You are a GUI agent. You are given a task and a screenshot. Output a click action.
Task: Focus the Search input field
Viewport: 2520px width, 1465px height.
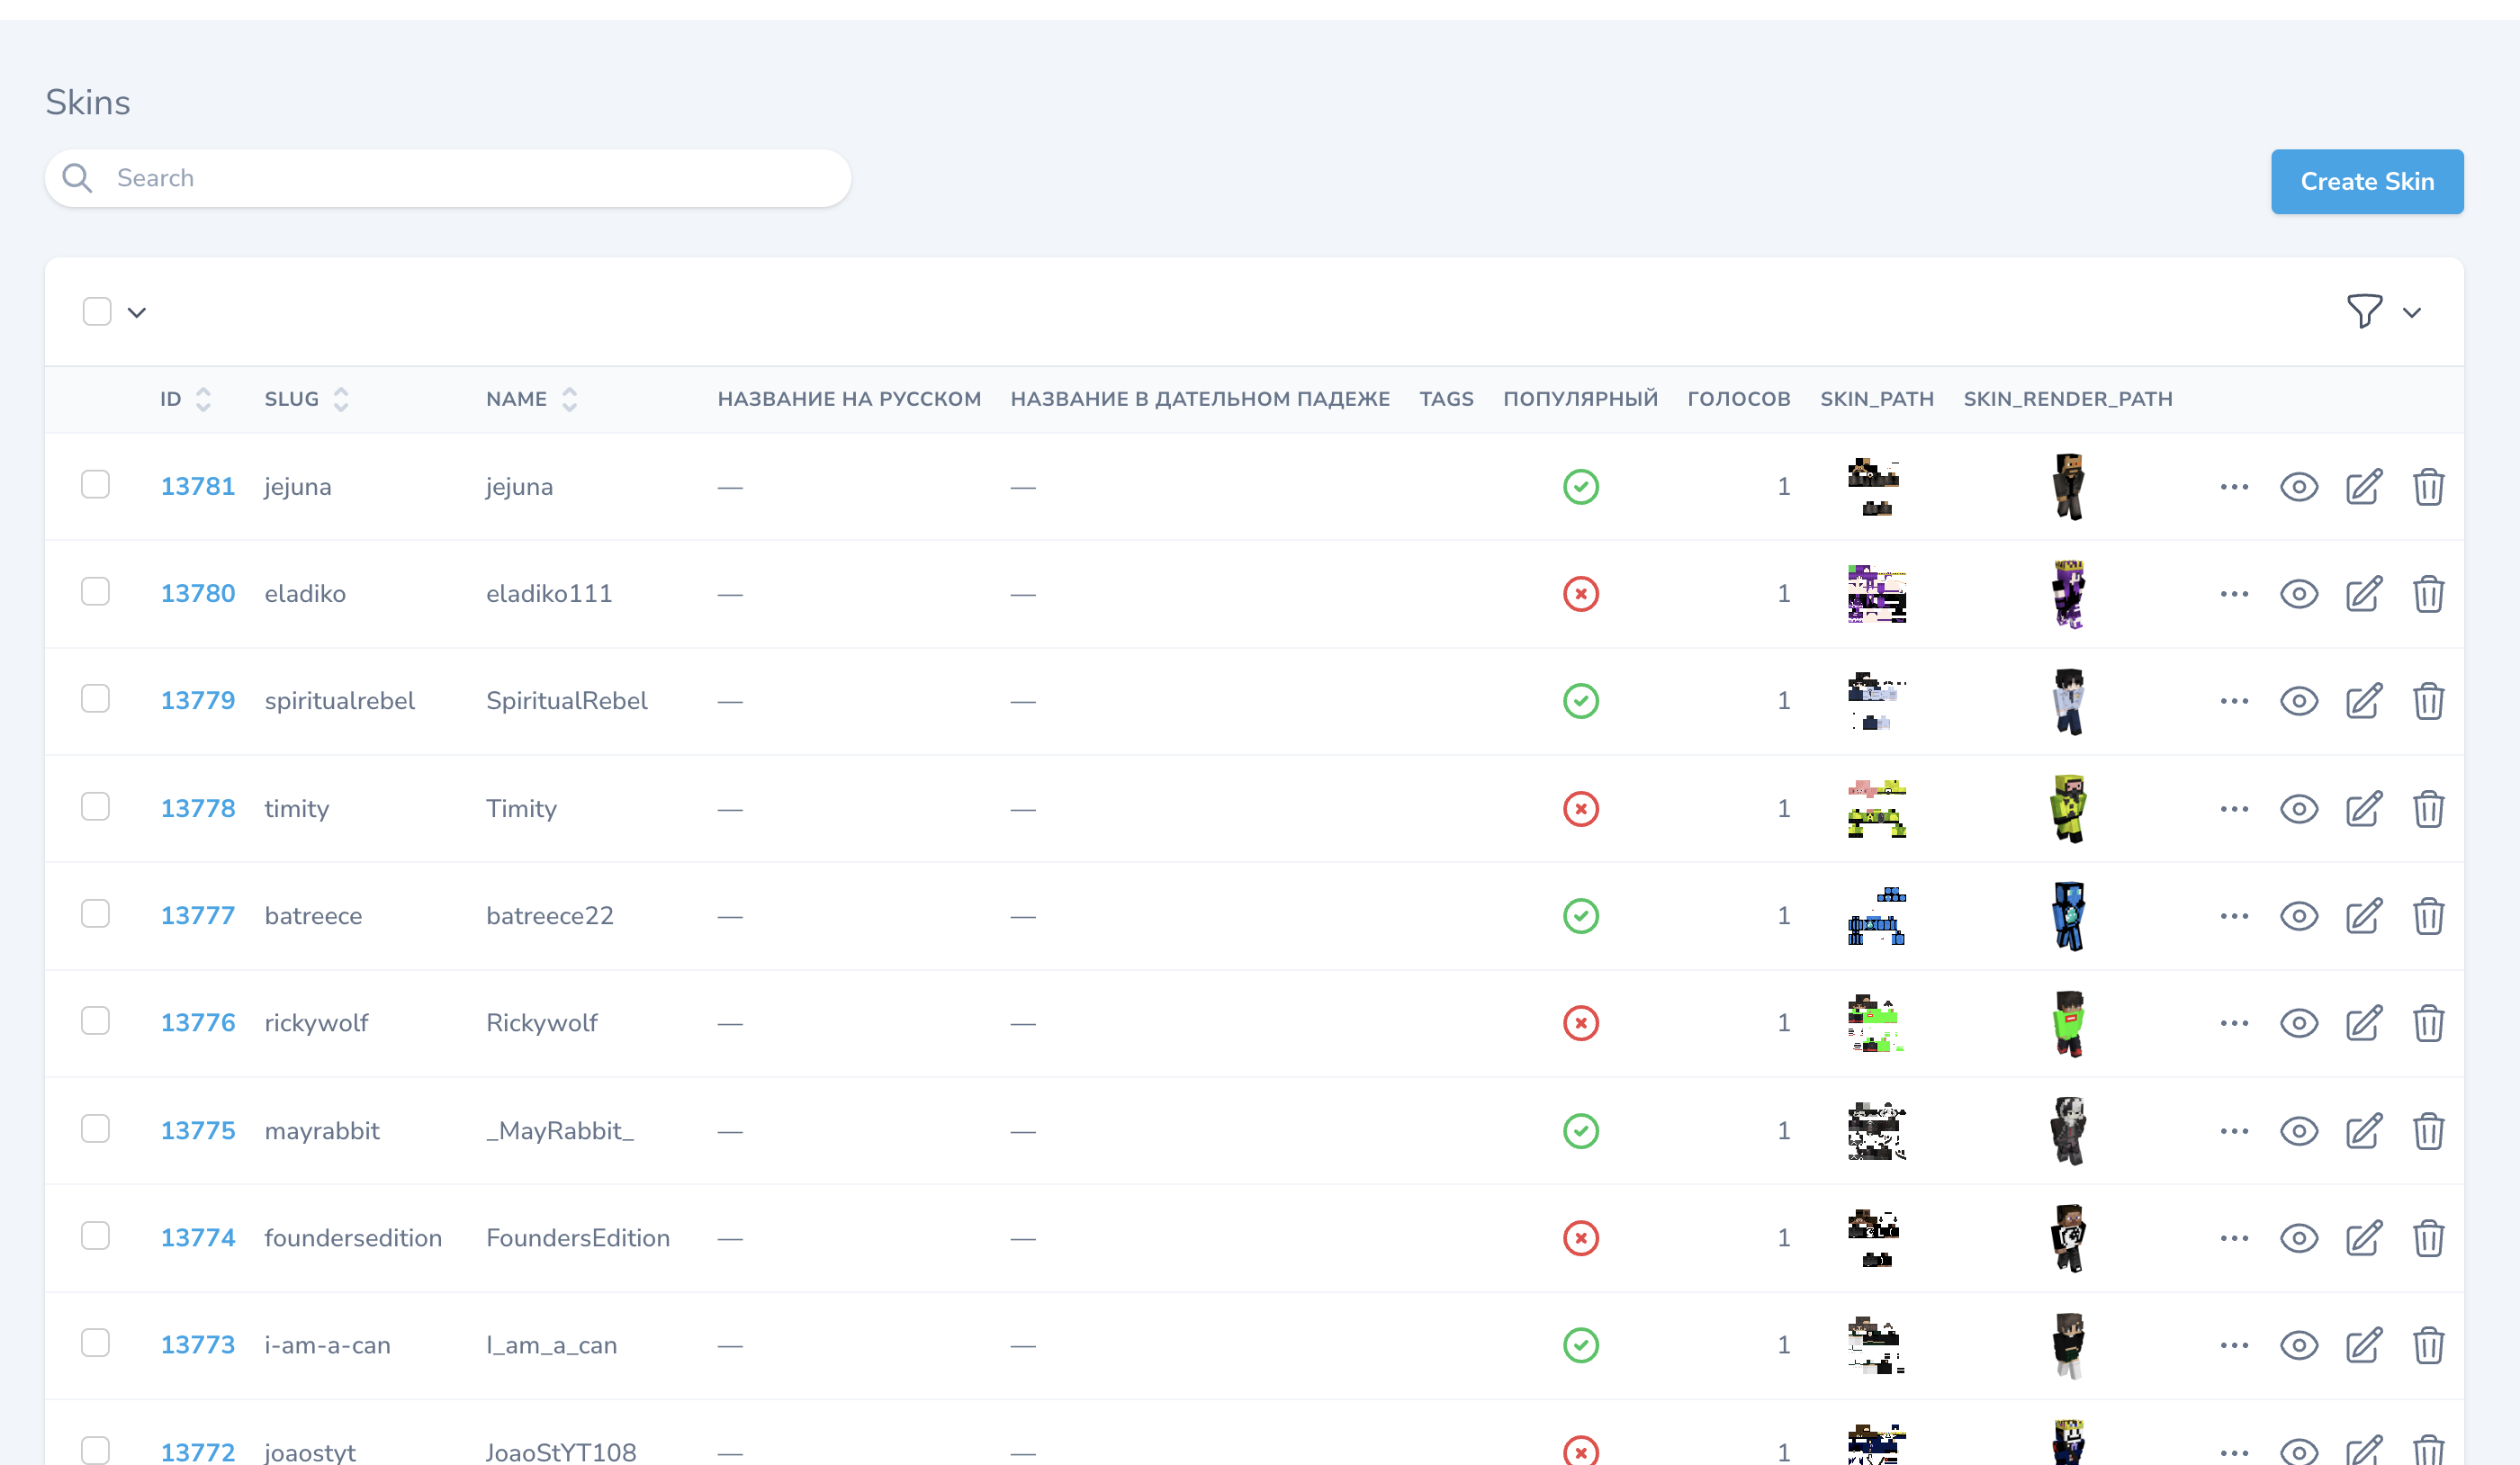point(448,178)
